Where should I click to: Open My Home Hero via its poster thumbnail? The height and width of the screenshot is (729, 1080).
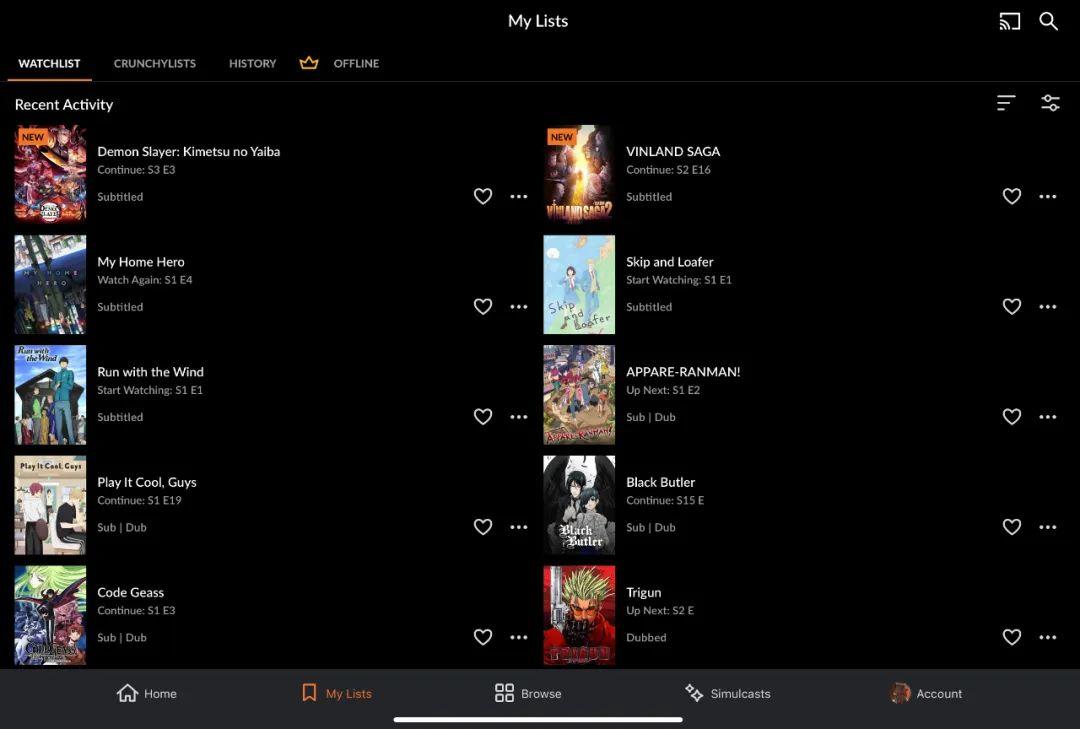coord(50,283)
